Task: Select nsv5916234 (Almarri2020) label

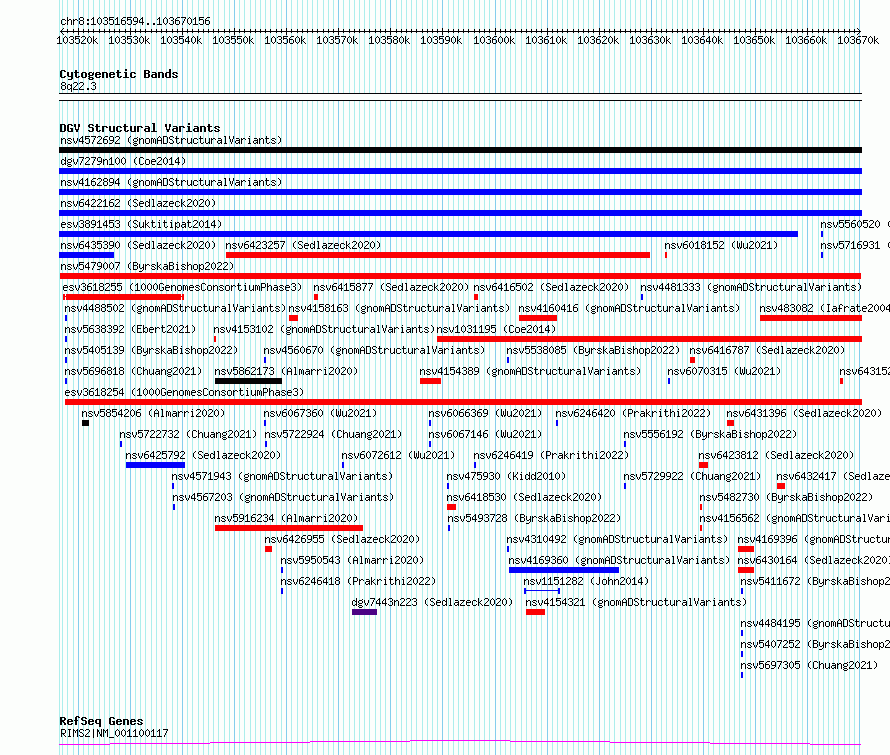Action: coord(286,518)
